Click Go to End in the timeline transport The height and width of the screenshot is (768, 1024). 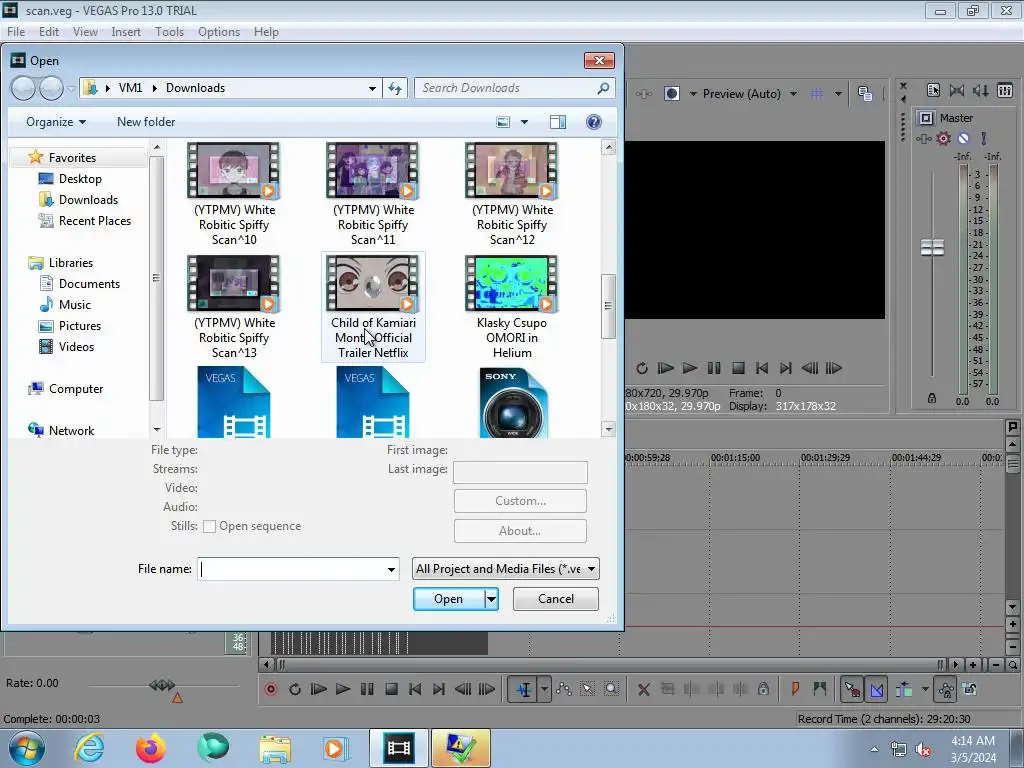point(439,689)
